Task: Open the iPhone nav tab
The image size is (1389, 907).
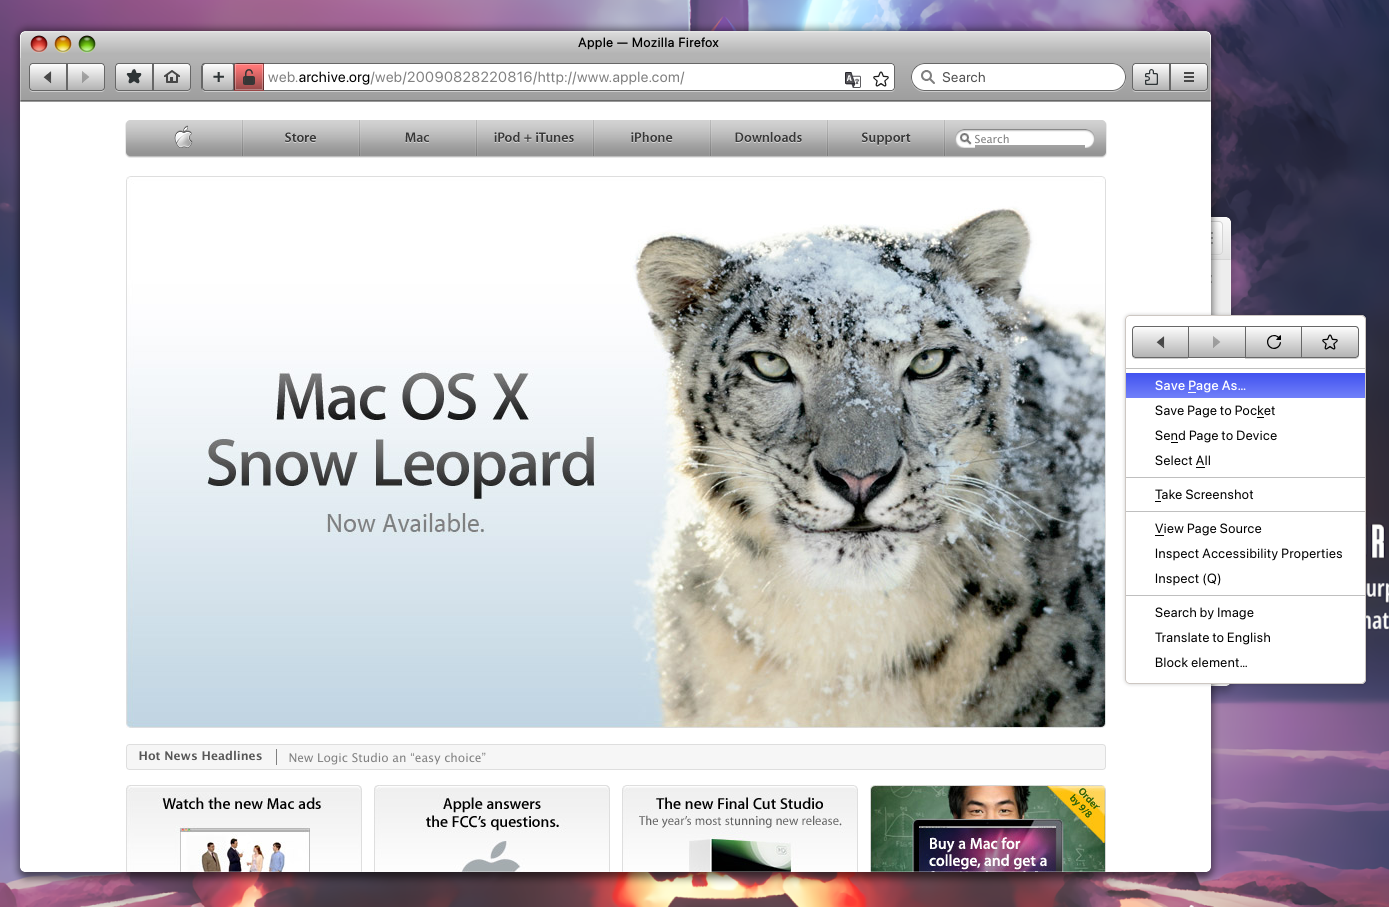Action: point(651,138)
